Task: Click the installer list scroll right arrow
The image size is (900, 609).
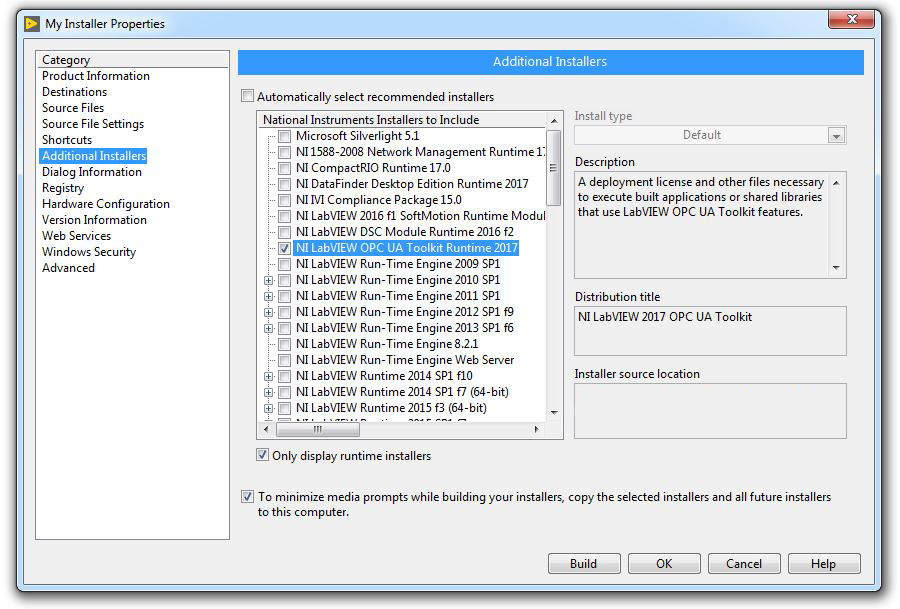Action: 537,429
